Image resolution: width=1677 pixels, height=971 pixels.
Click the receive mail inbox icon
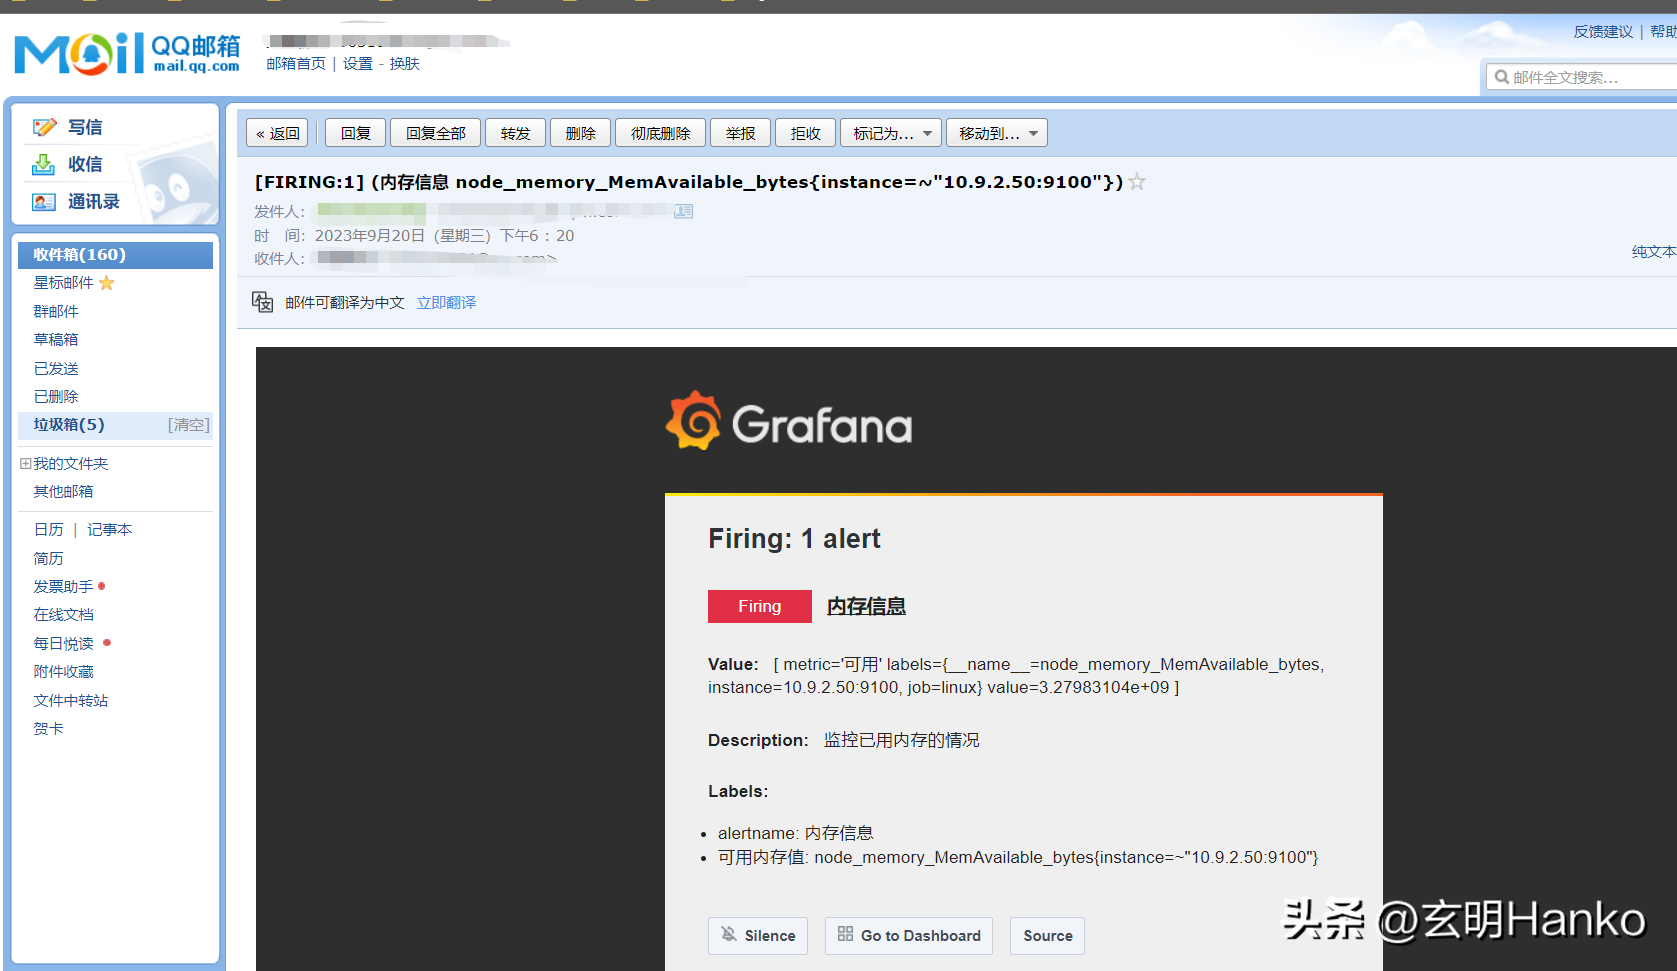pos(44,164)
